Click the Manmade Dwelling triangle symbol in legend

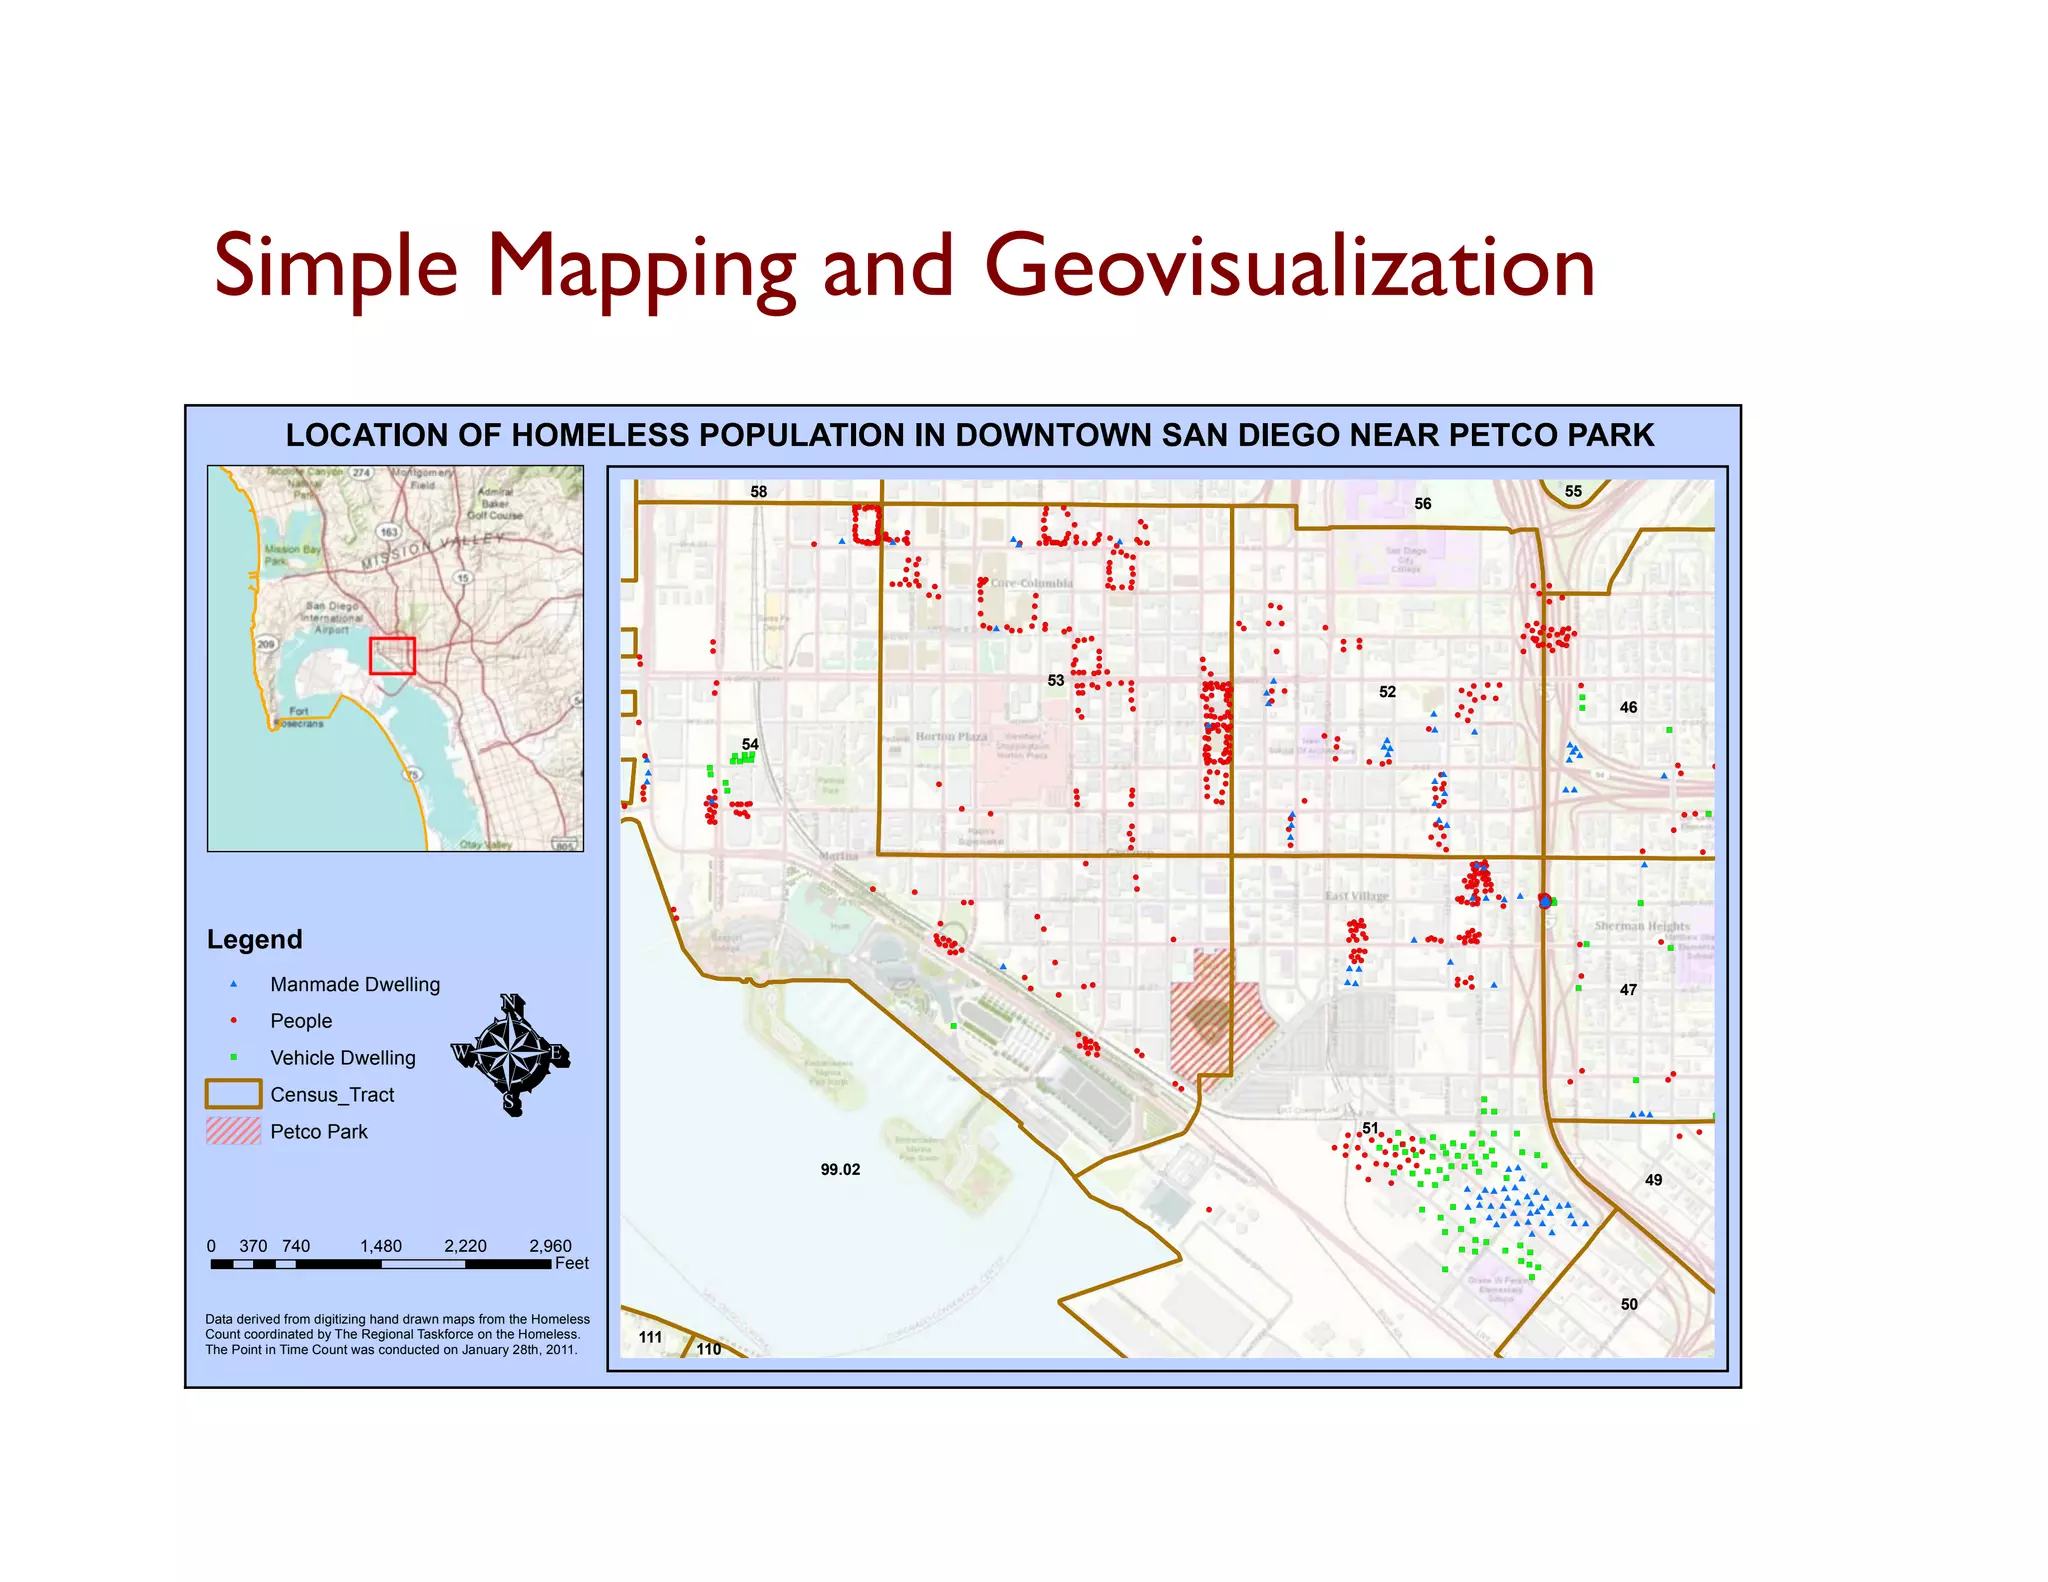click(234, 984)
